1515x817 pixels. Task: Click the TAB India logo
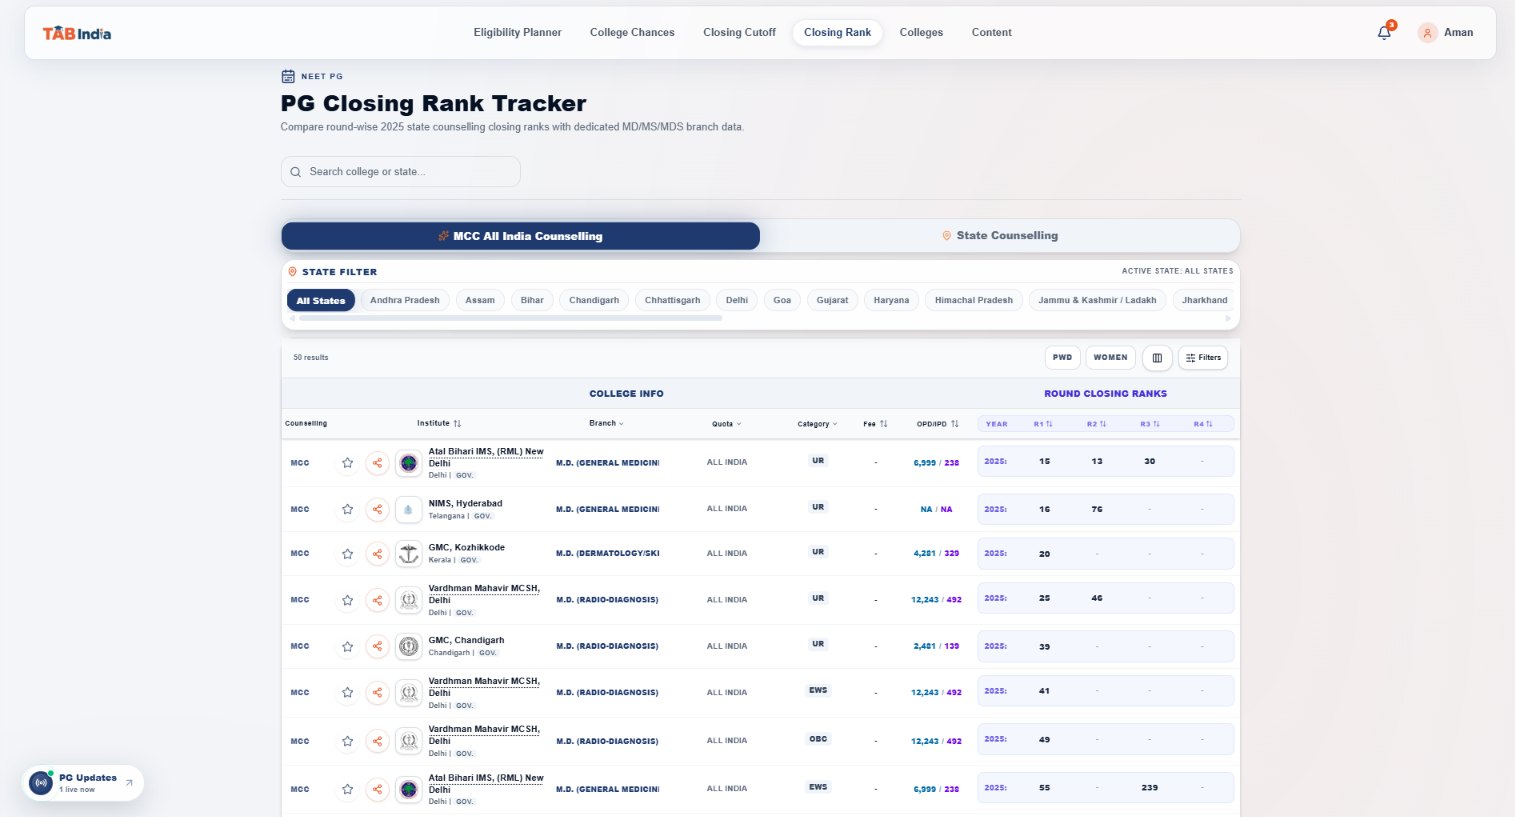pos(77,33)
